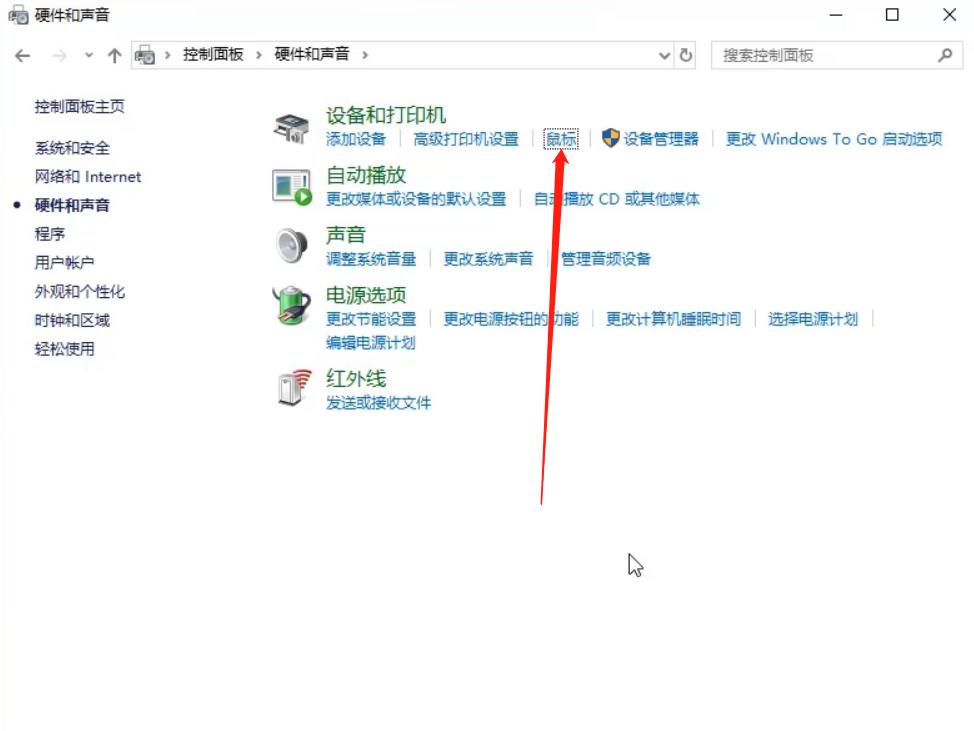Expand the address bar history dropdown
The width and height of the screenshot is (974, 731).
(x=664, y=56)
